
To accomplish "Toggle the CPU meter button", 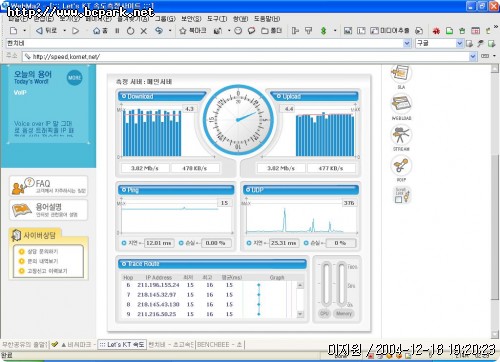I will click(324, 313).
